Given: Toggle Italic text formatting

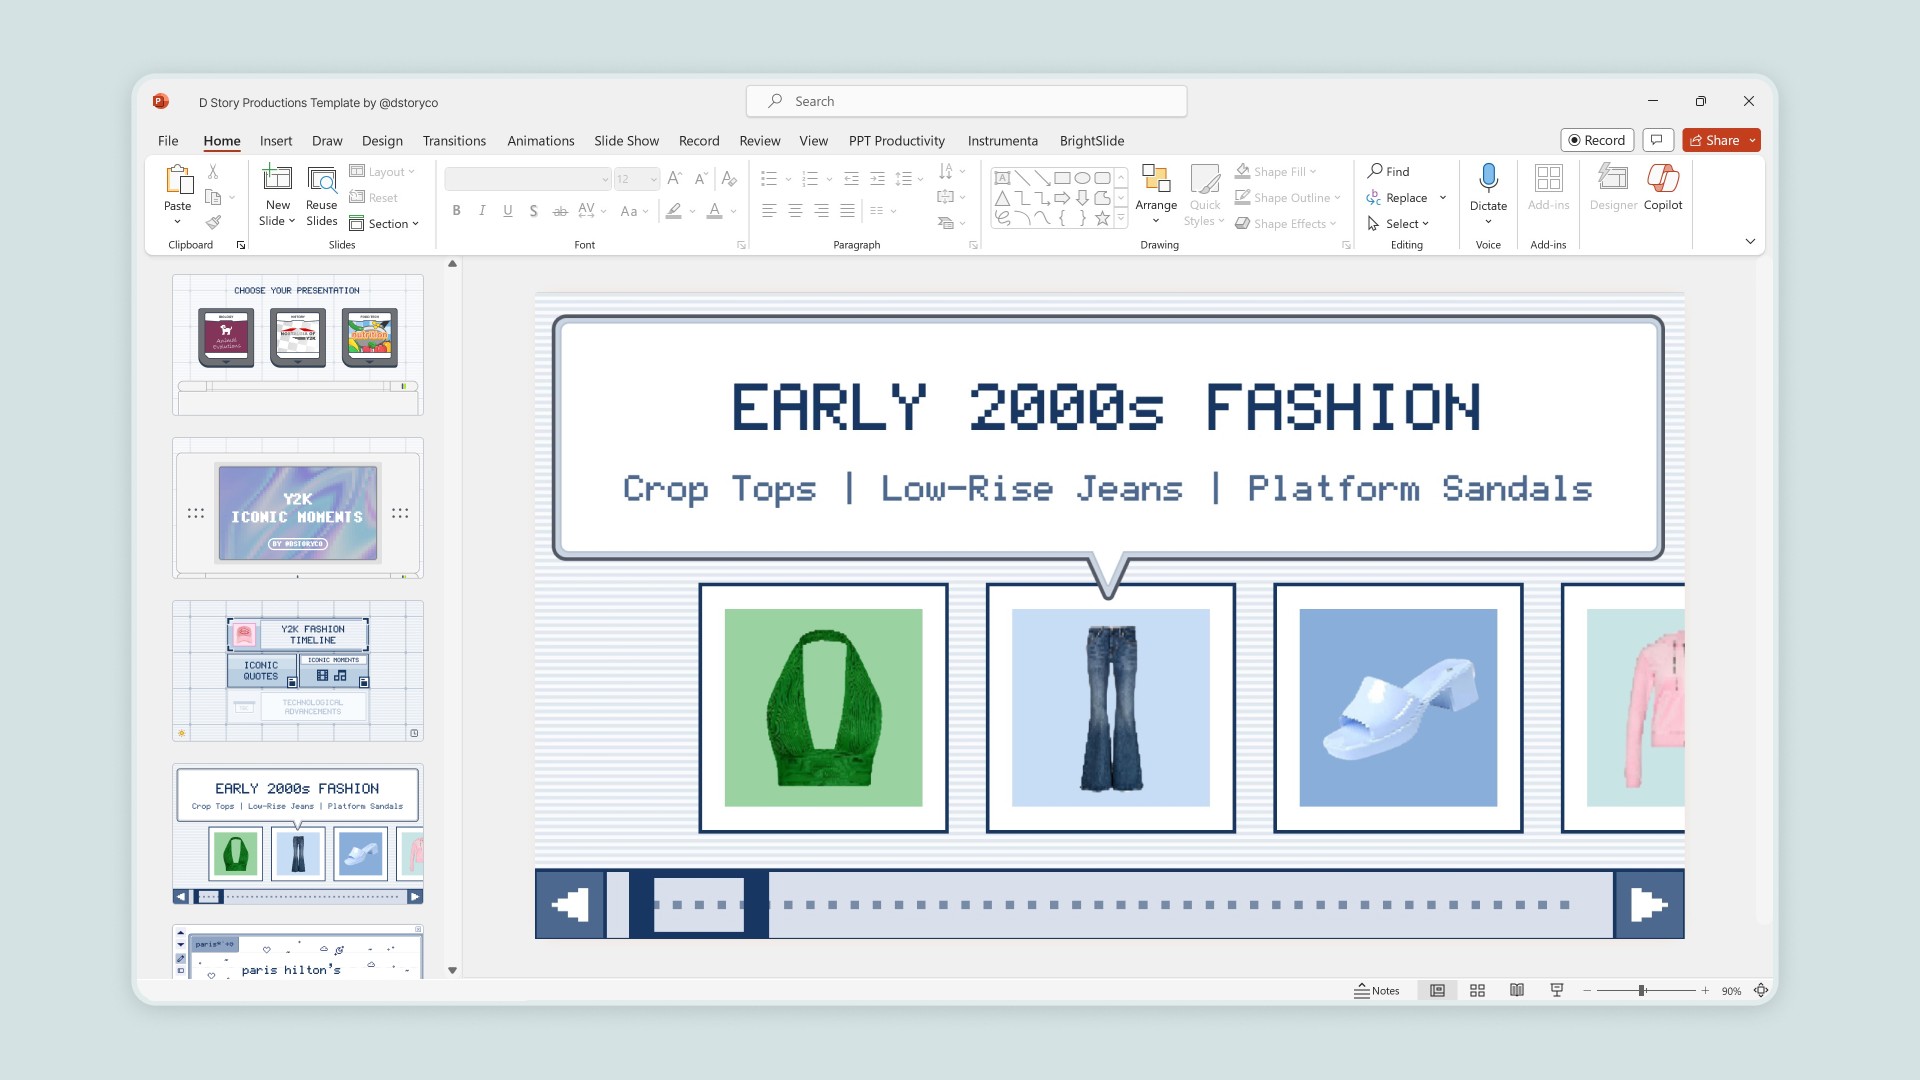Looking at the screenshot, I should click(482, 211).
